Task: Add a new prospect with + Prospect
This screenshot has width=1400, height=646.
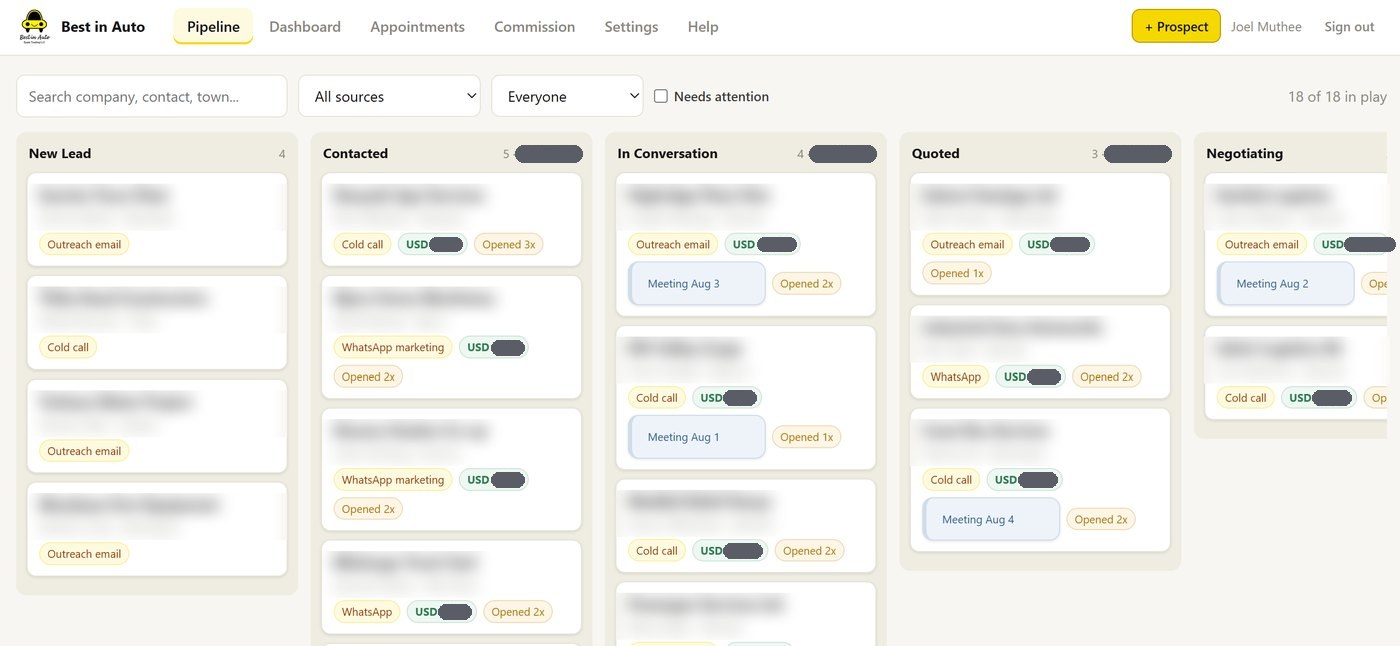Action: (1176, 27)
